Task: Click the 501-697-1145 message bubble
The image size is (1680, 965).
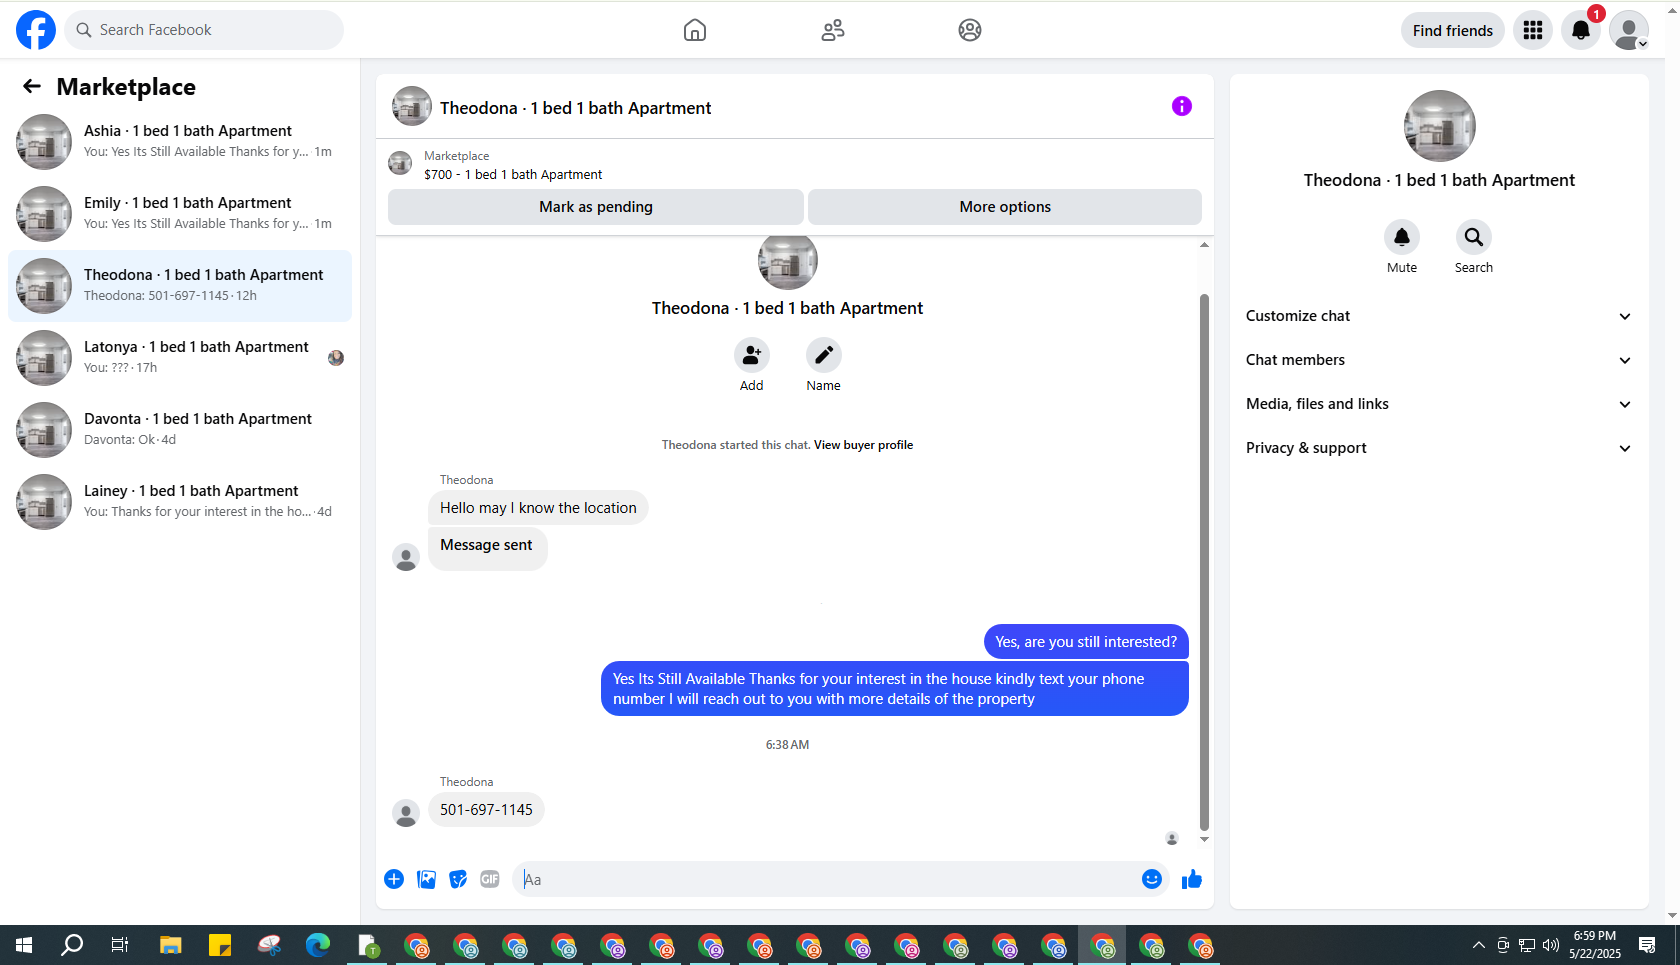Action: 486,810
